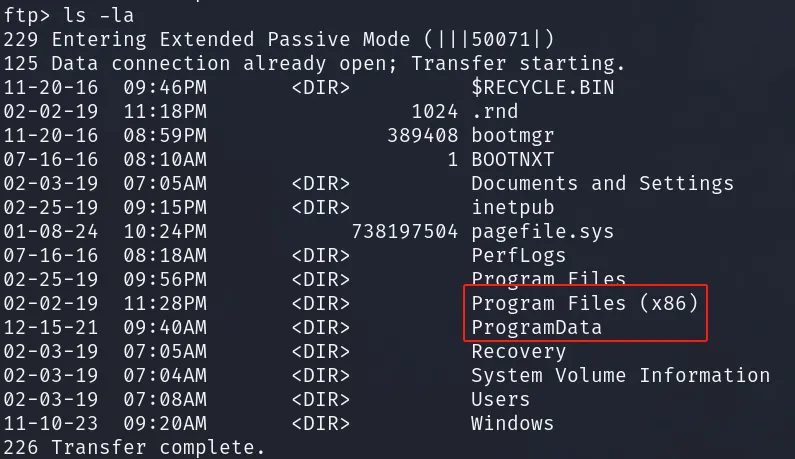
Task: Click the 738197504 file size value
Action: 405,232
